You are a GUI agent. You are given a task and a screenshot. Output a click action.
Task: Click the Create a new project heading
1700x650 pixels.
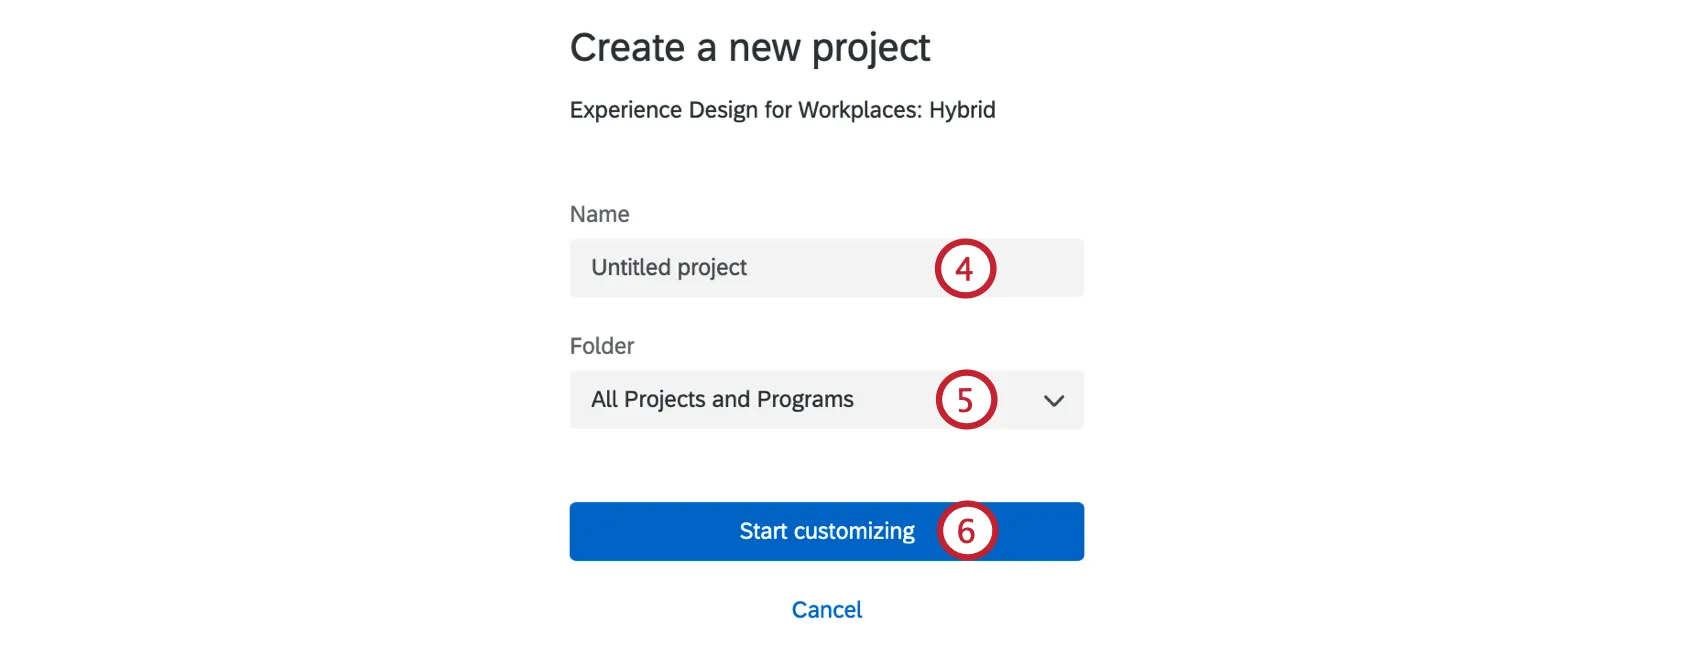coord(750,46)
